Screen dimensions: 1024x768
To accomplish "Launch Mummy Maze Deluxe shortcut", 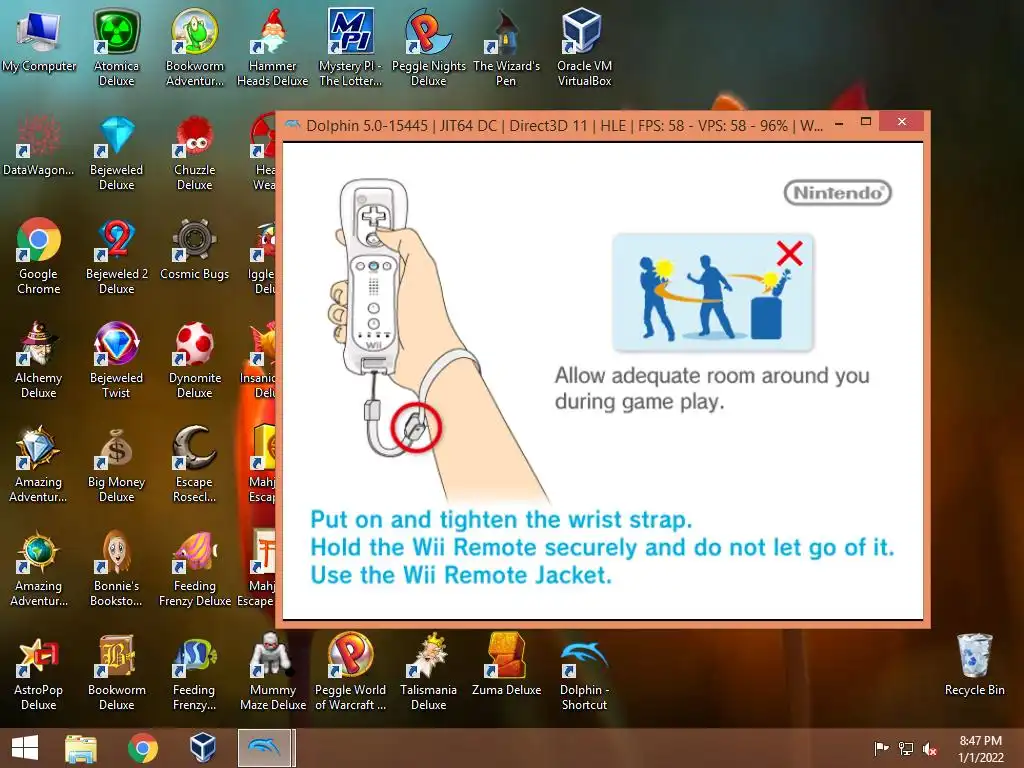I will tap(272, 672).
